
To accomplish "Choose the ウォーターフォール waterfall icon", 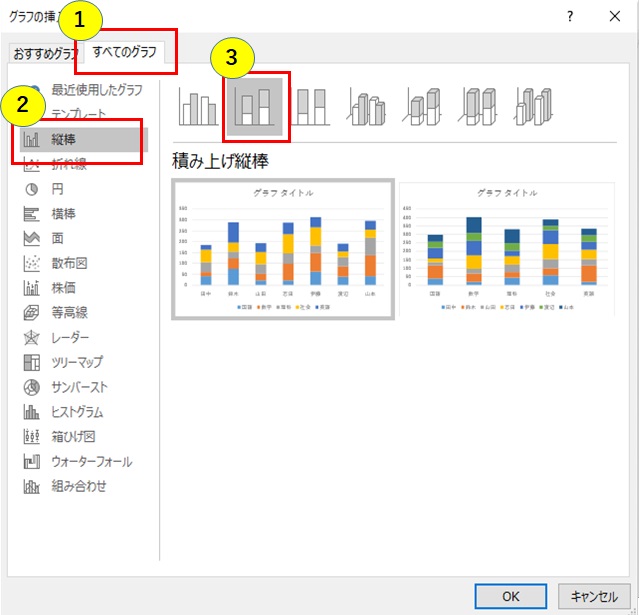I will click(32, 462).
